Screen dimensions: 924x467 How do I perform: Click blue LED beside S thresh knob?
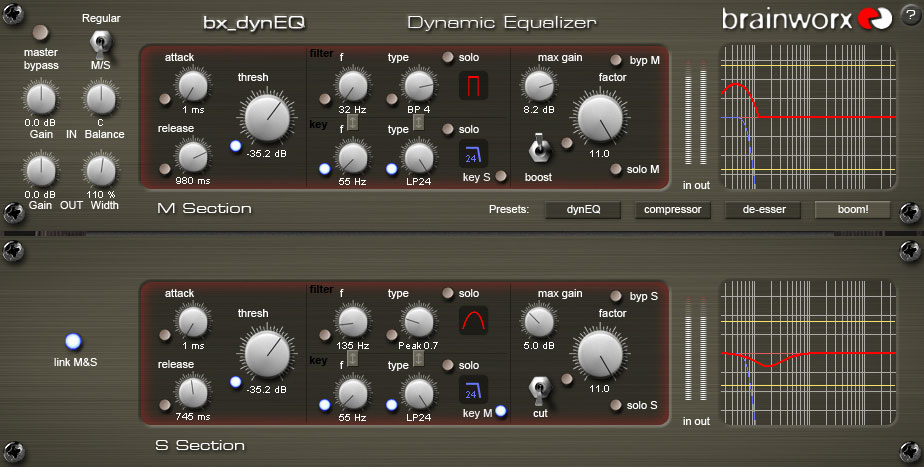point(236,382)
